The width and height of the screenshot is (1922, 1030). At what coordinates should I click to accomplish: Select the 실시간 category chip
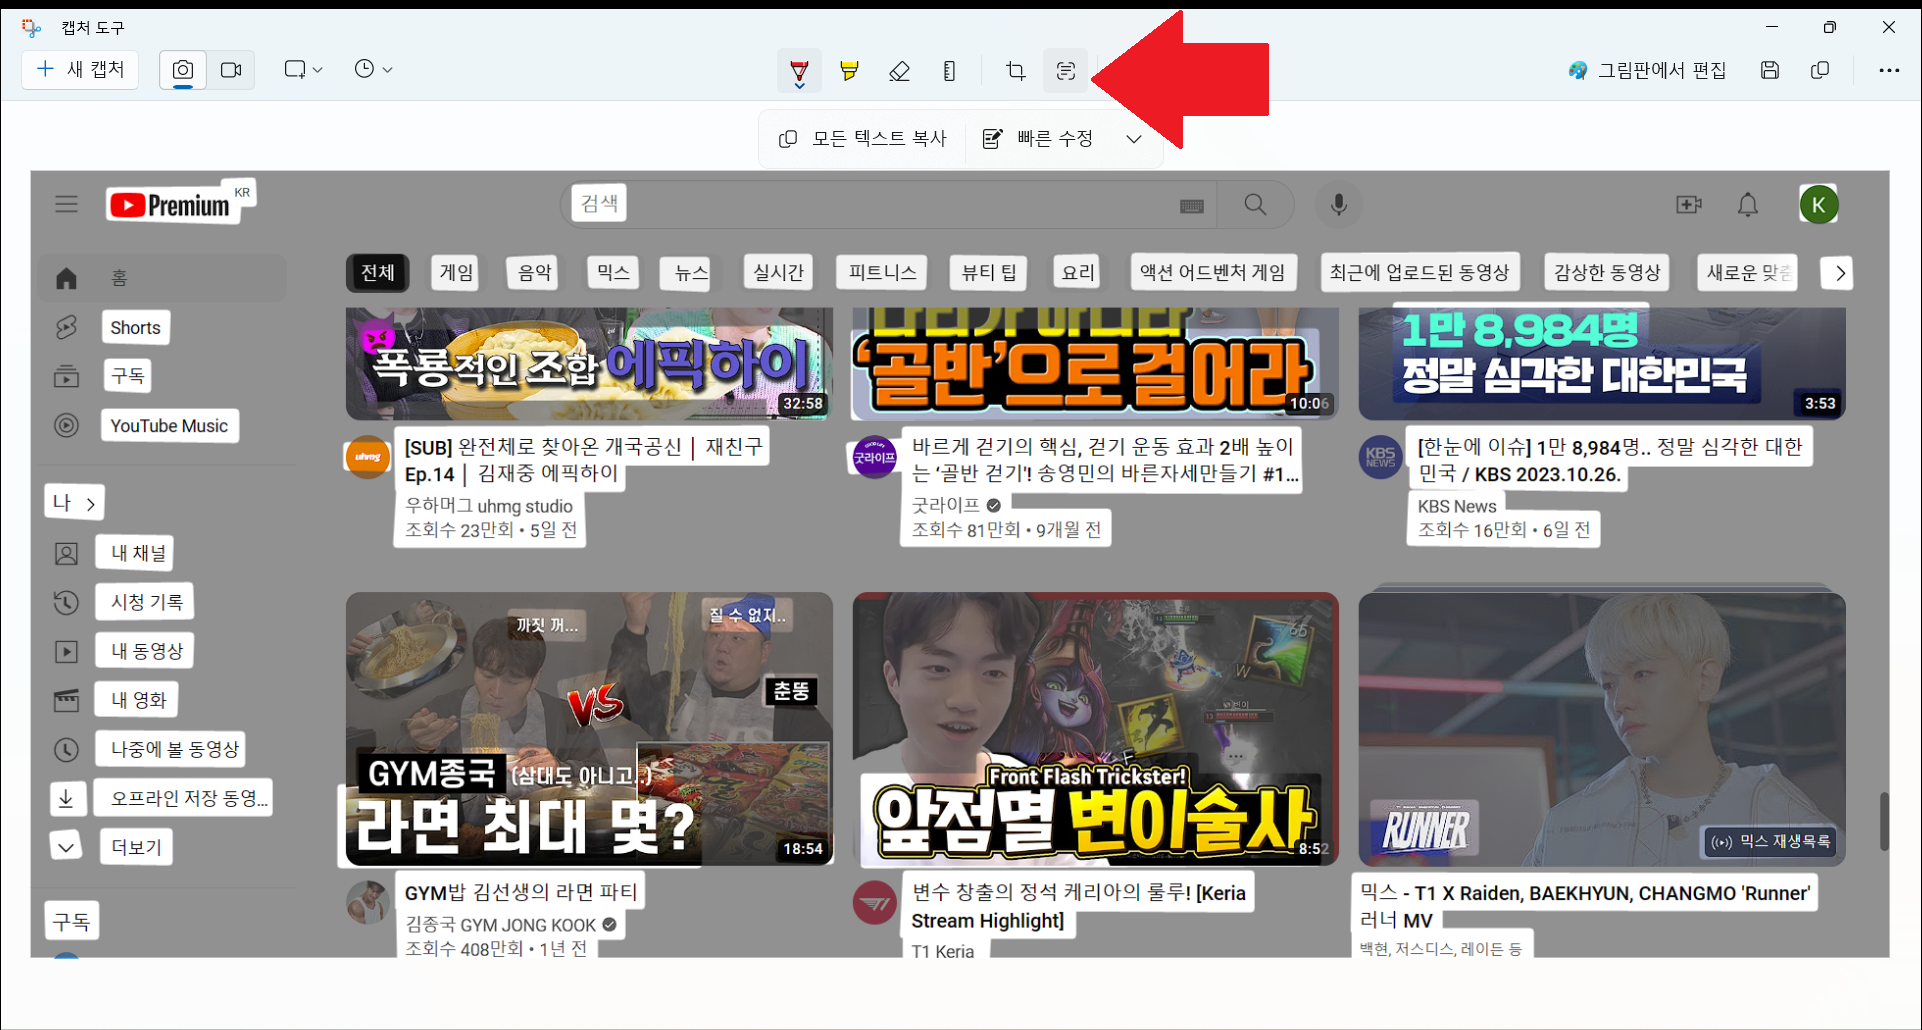pos(778,272)
